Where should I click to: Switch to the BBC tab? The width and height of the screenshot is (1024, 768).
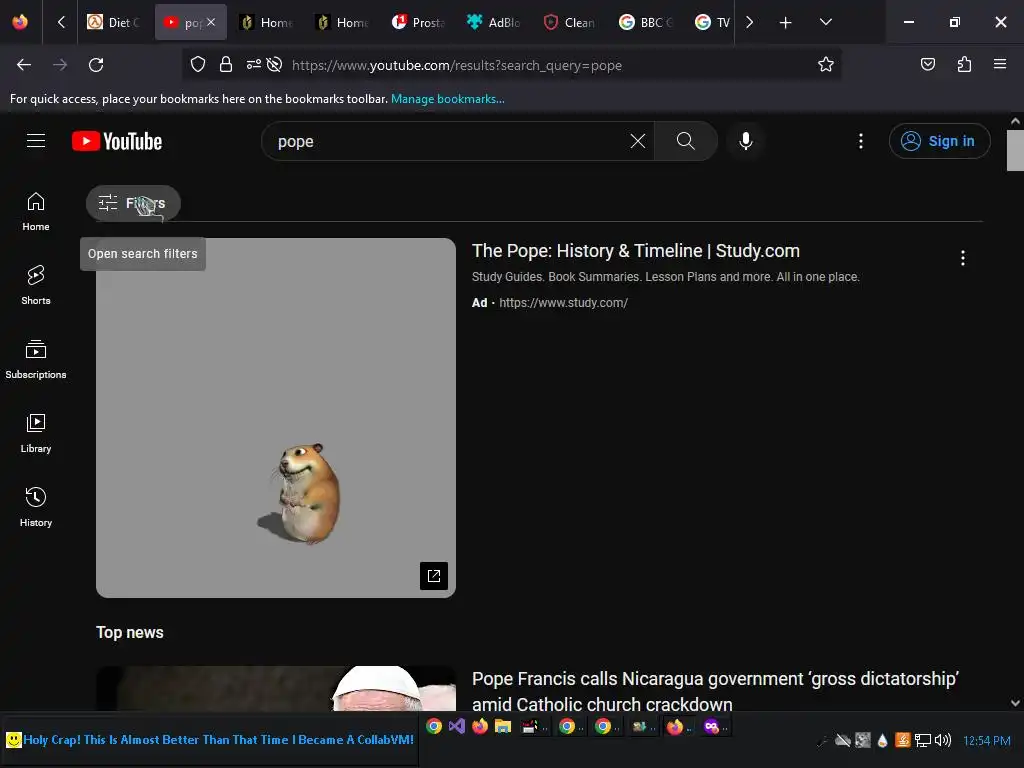click(x=645, y=22)
